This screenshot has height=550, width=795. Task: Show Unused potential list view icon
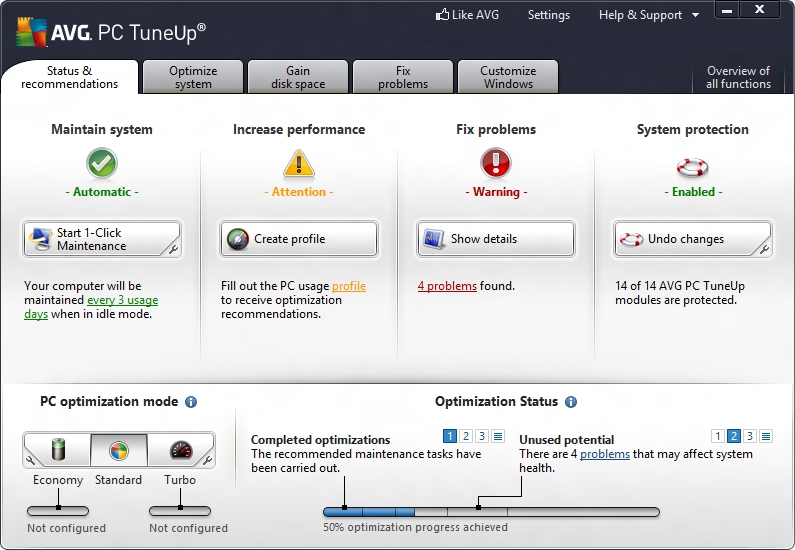pyautogui.click(x=766, y=436)
